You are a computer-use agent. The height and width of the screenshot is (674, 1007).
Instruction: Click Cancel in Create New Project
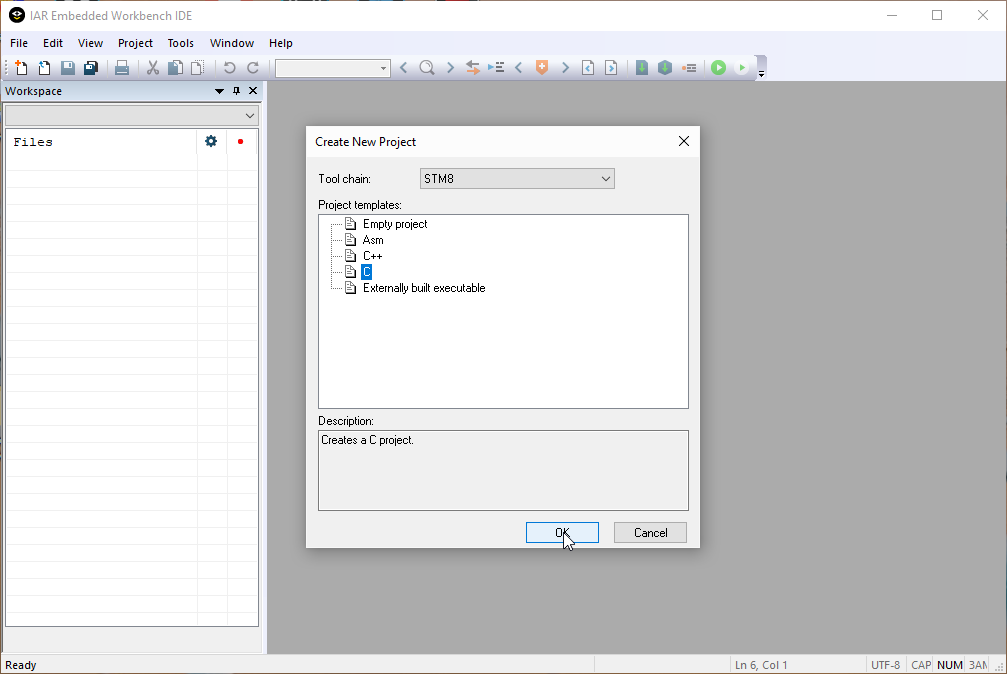click(x=650, y=533)
